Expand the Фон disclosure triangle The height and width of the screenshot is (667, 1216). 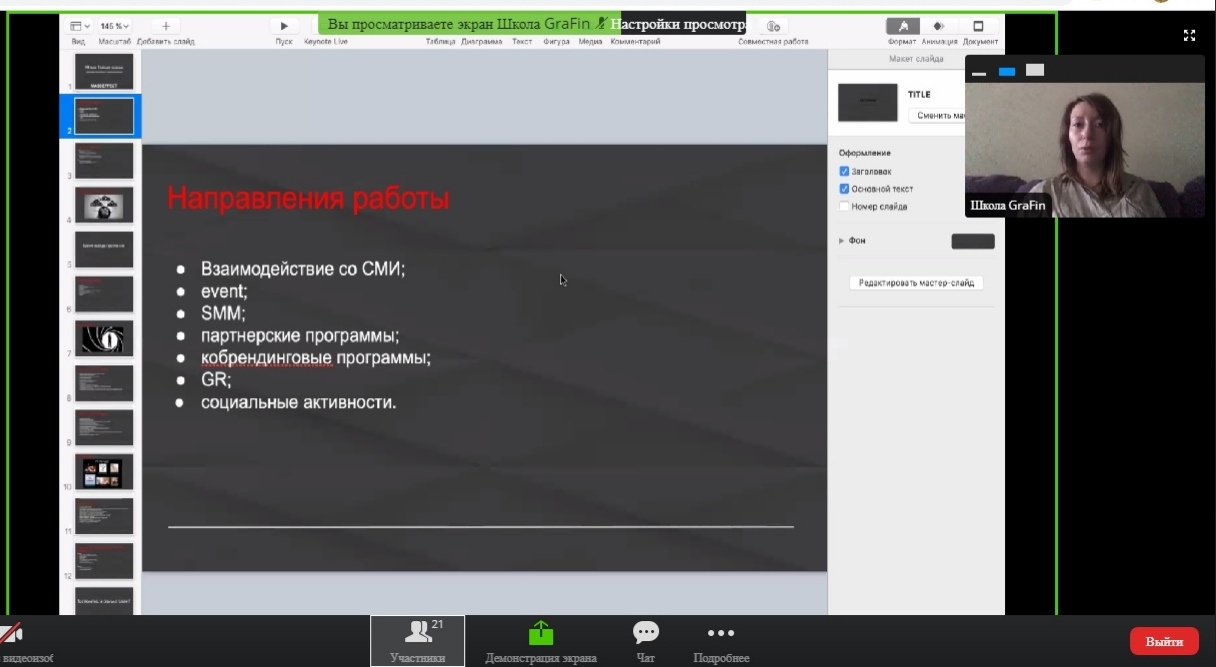[842, 241]
